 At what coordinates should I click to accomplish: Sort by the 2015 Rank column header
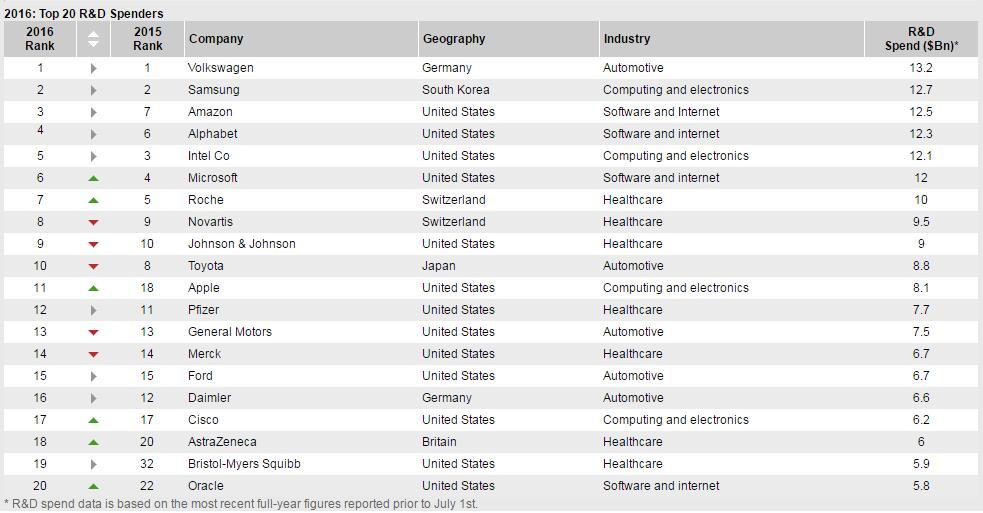point(147,39)
